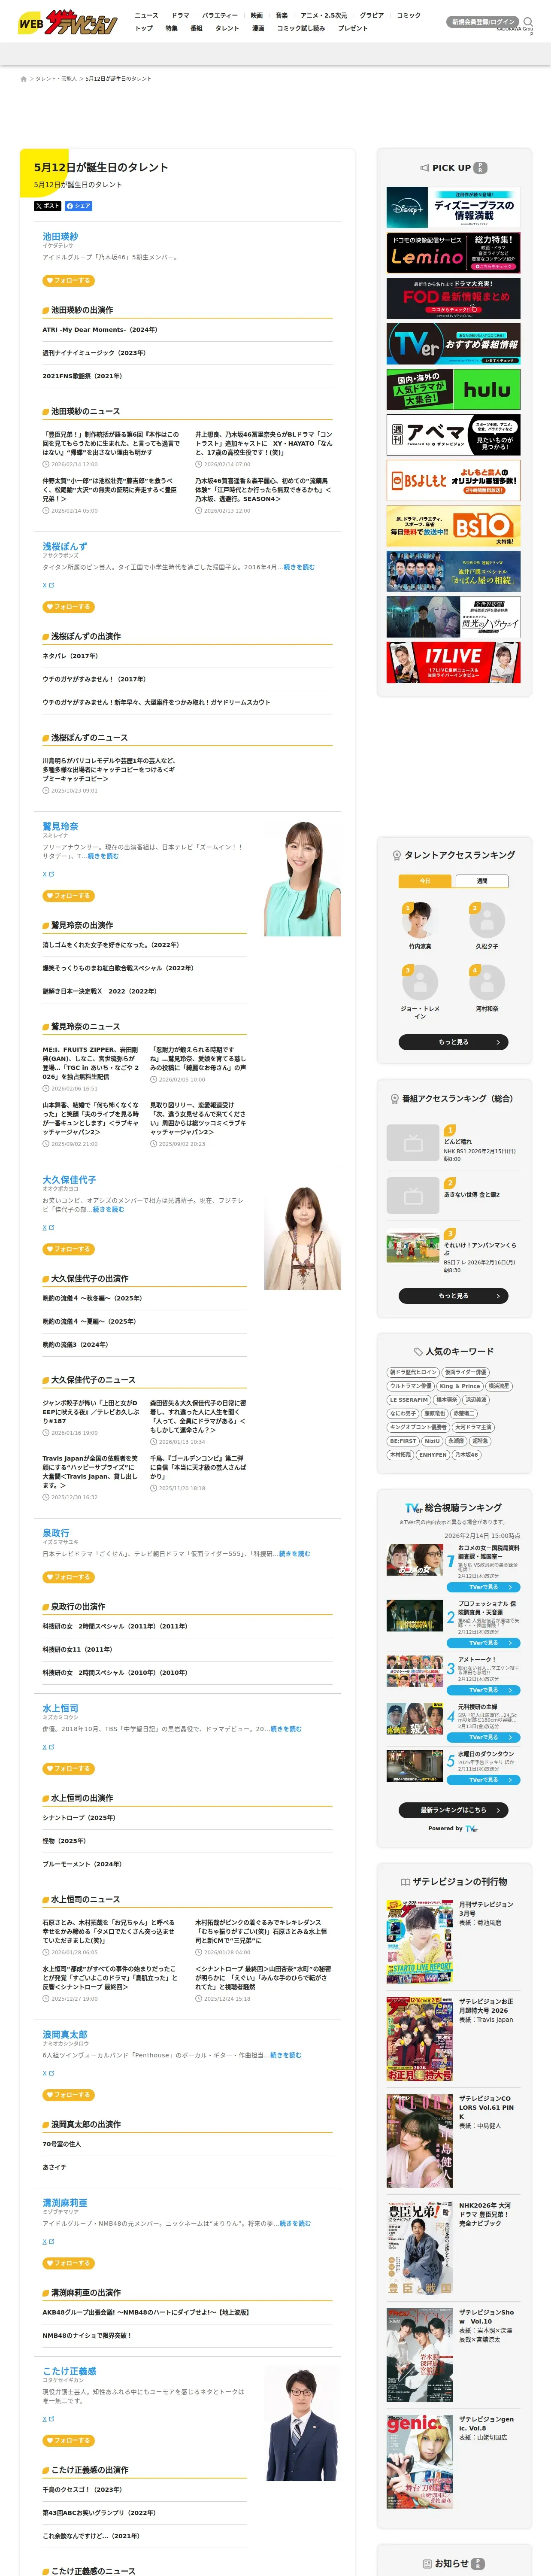Open the ニュース menu item

[x=146, y=15]
